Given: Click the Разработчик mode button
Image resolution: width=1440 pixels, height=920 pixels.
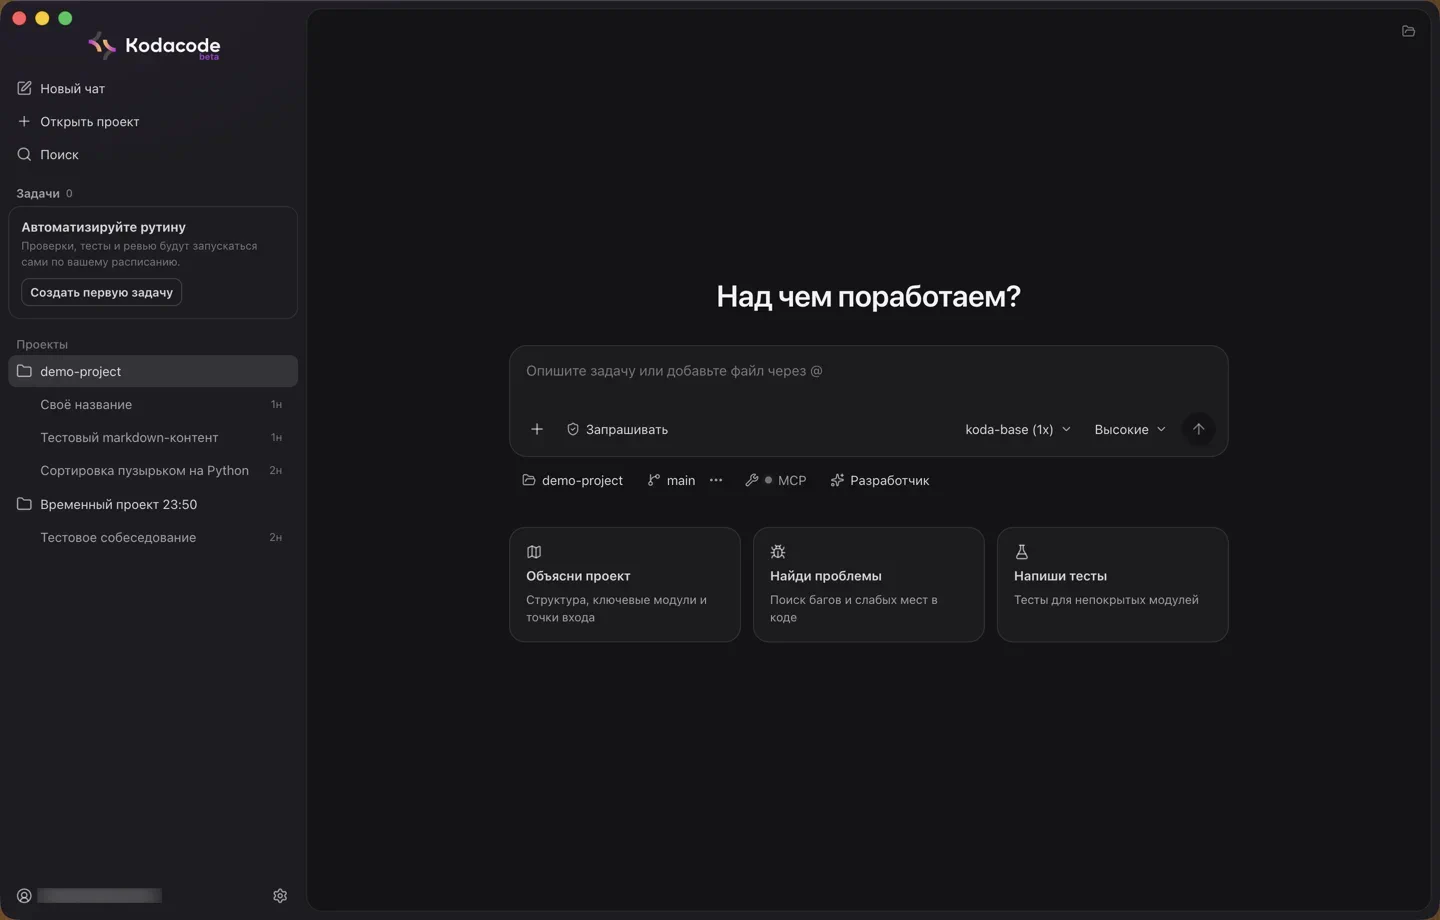Looking at the screenshot, I should (x=880, y=480).
